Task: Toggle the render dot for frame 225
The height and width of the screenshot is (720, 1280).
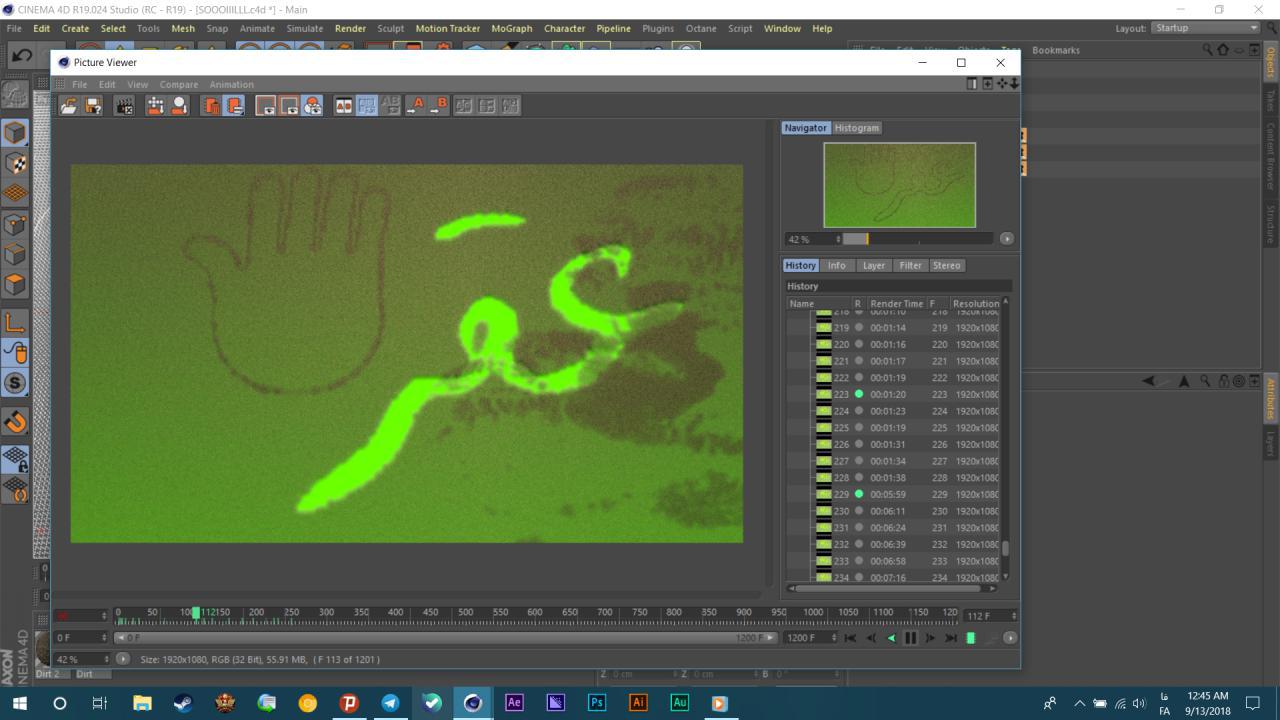Action: pyautogui.click(x=858, y=428)
